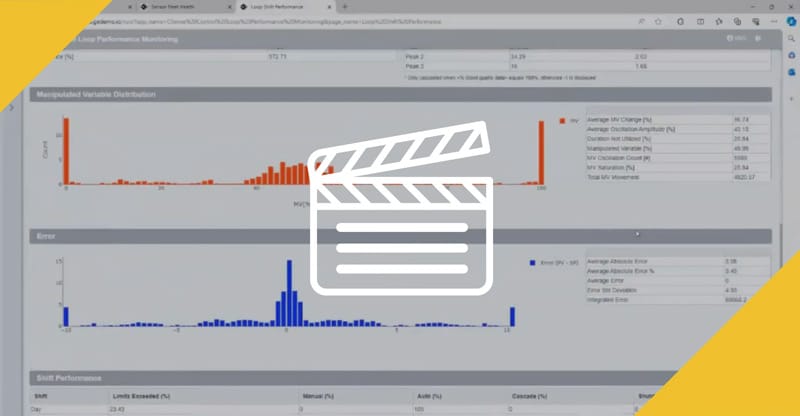
Task: Select the Average Absolute Error row
Action: tap(678, 261)
